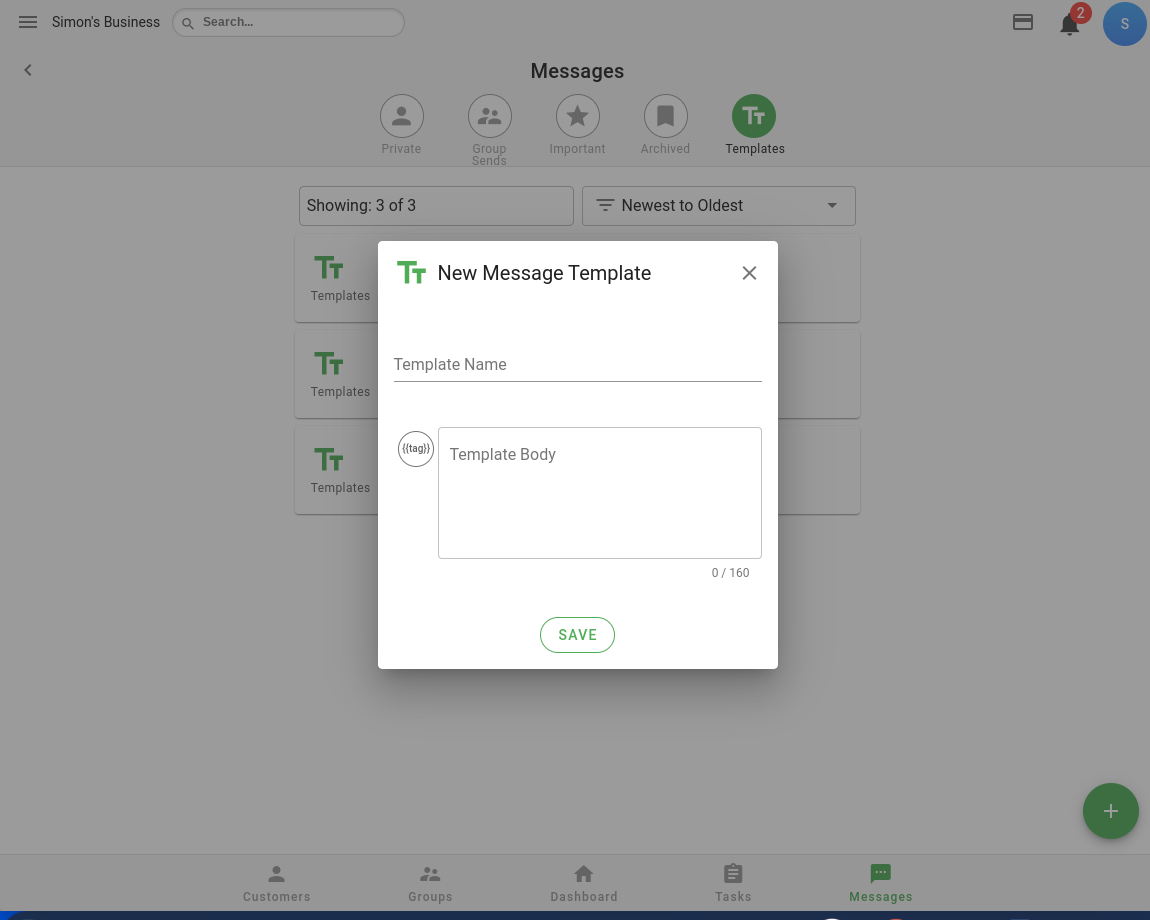This screenshot has height=920, width=1150.
Task: Click the Simon's Business title
Action: pyautogui.click(x=106, y=22)
